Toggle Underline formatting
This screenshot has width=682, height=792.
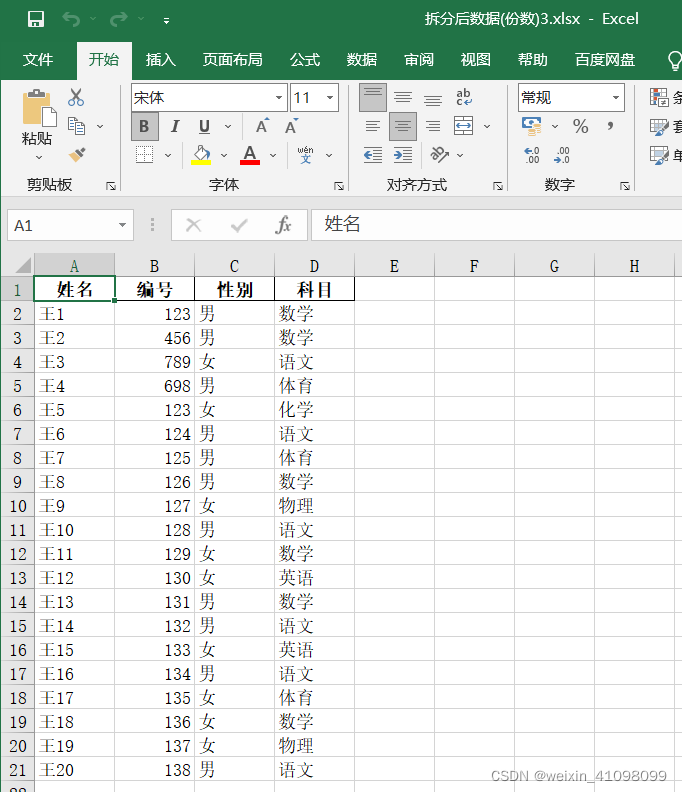point(205,126)
